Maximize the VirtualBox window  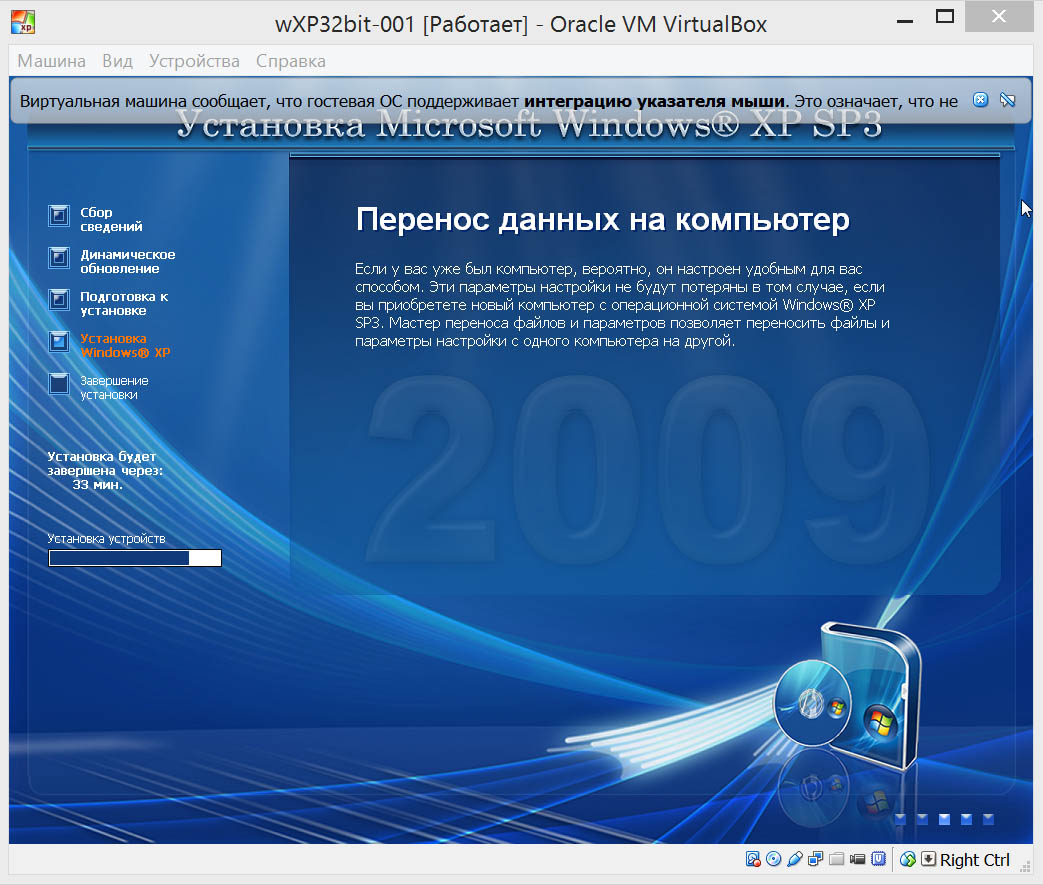pos(945,17)
